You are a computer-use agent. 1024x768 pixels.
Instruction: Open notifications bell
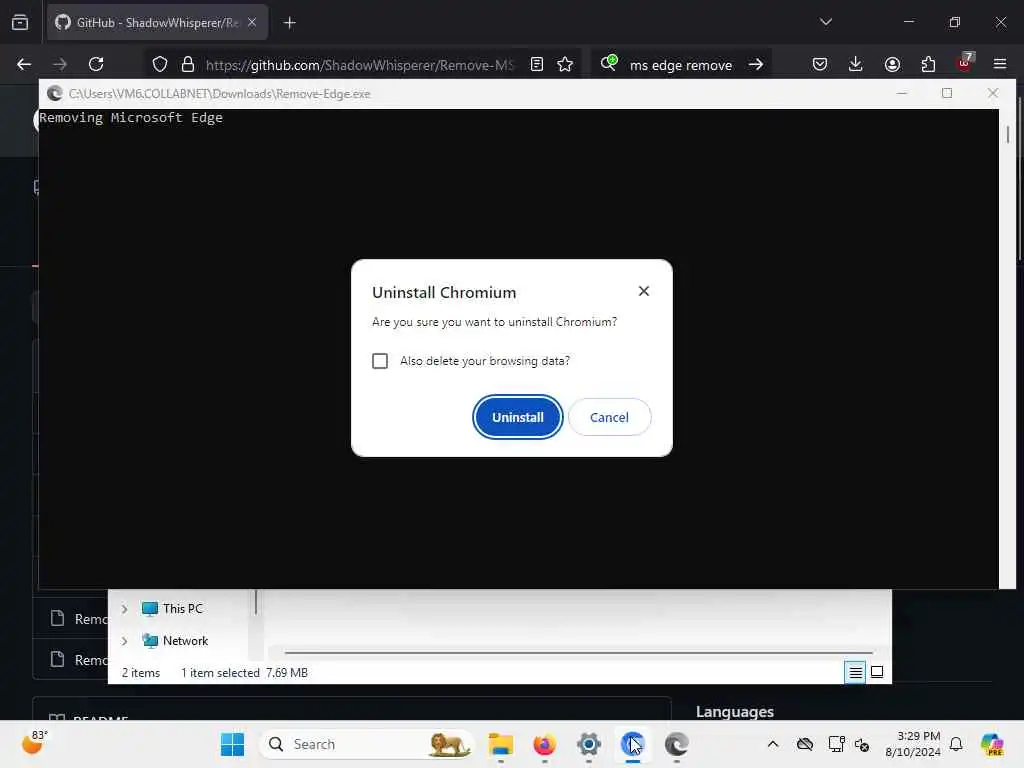(x=956, y=744)
